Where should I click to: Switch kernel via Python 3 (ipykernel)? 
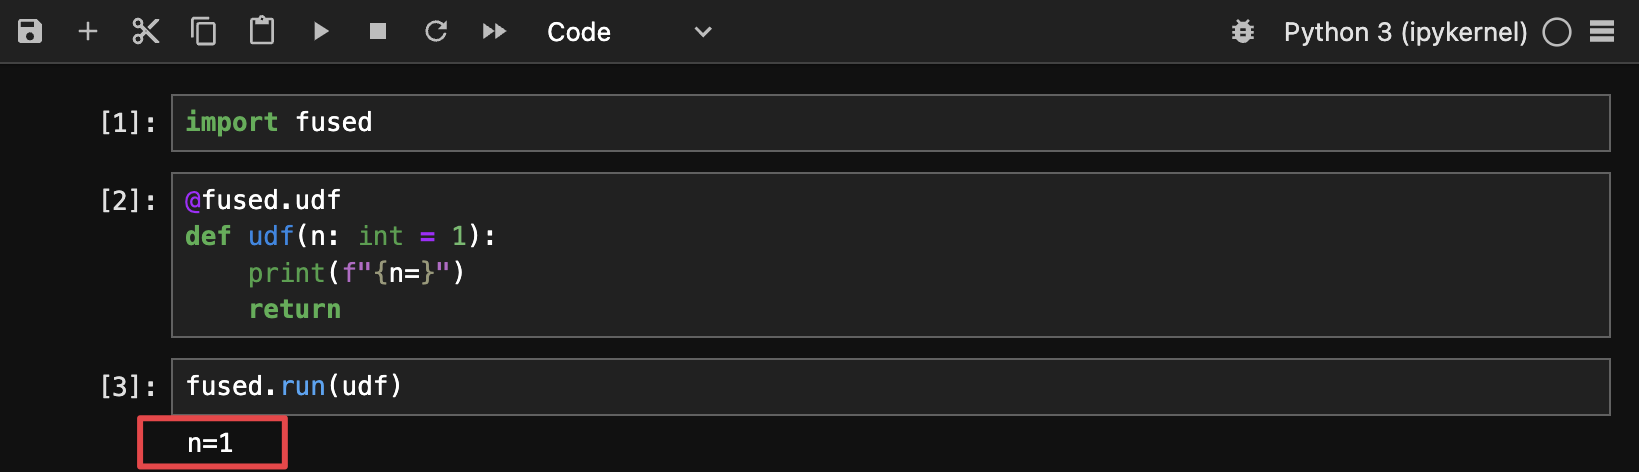[x=1405, y=32]
